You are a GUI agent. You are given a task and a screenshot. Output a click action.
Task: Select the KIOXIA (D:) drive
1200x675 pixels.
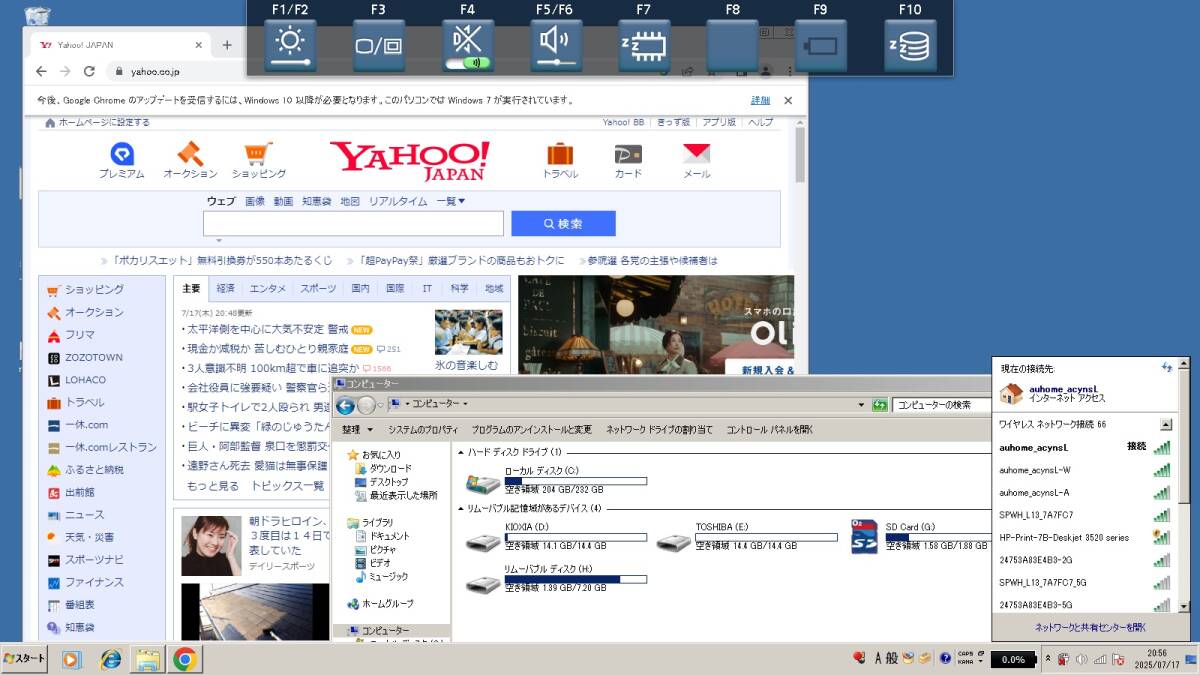point(556,537)
